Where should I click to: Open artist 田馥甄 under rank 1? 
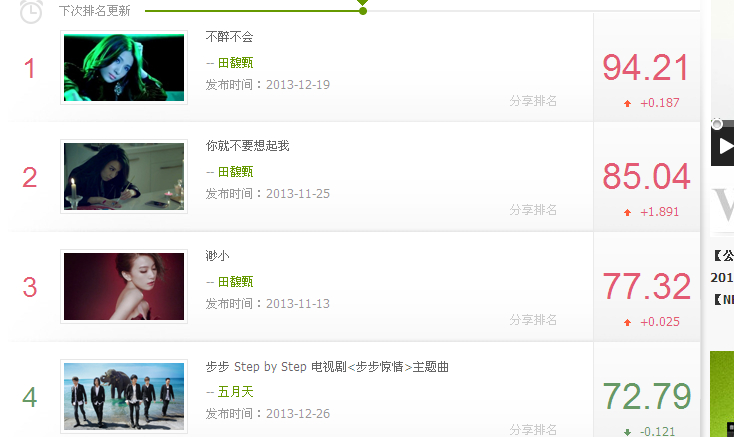(x=235, y=63)
